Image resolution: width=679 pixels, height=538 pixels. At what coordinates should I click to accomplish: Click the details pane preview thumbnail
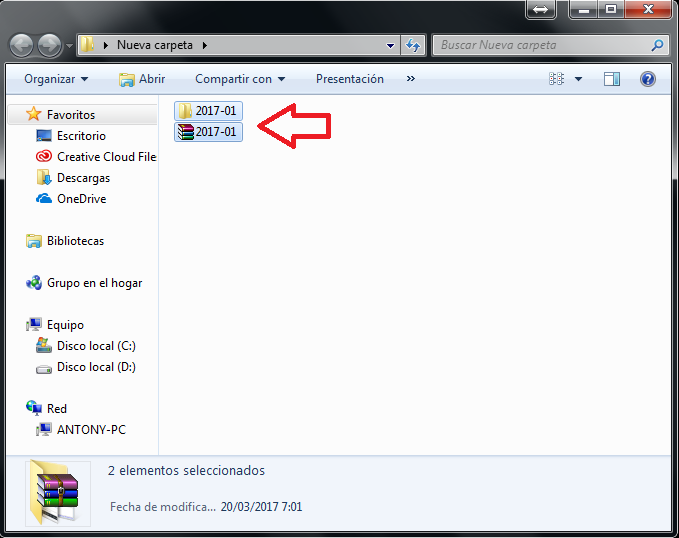tap(58, 493)
